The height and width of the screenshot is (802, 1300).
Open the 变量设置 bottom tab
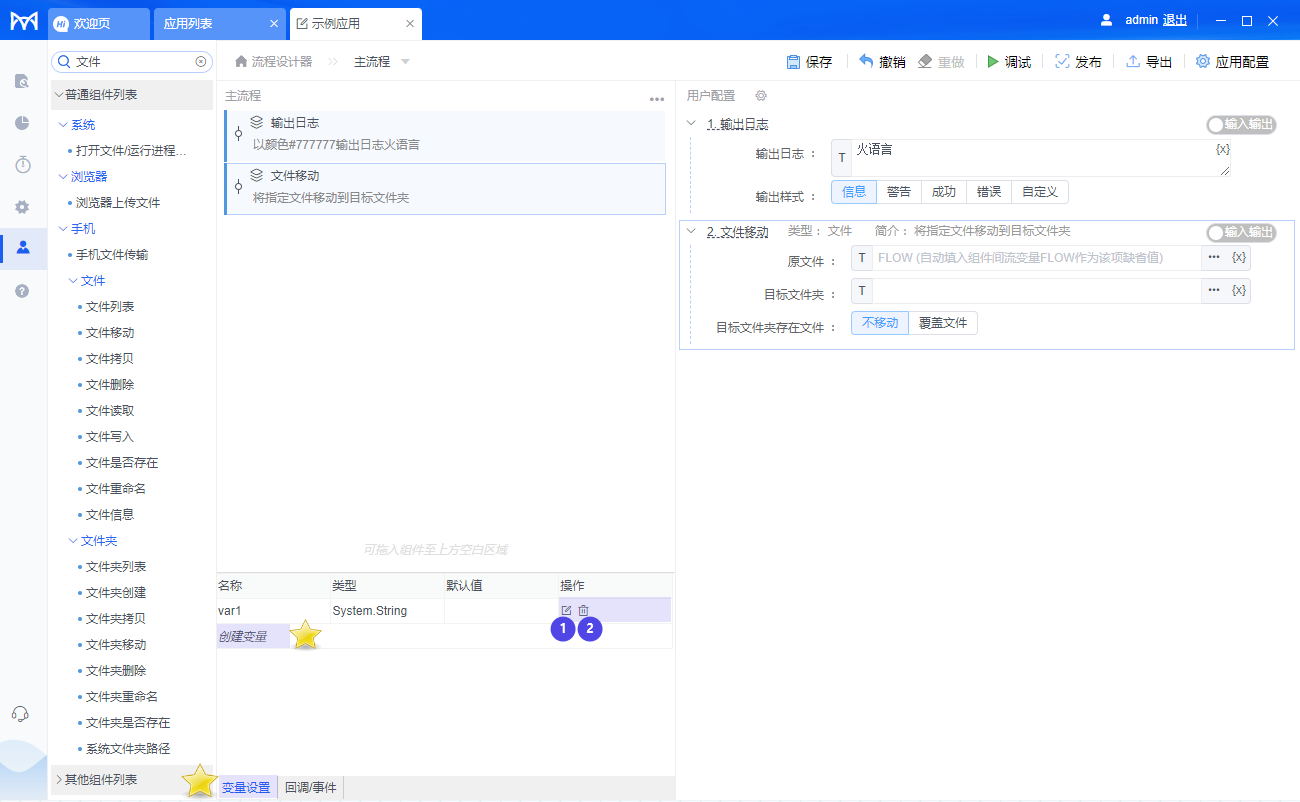tap(246, 788)
